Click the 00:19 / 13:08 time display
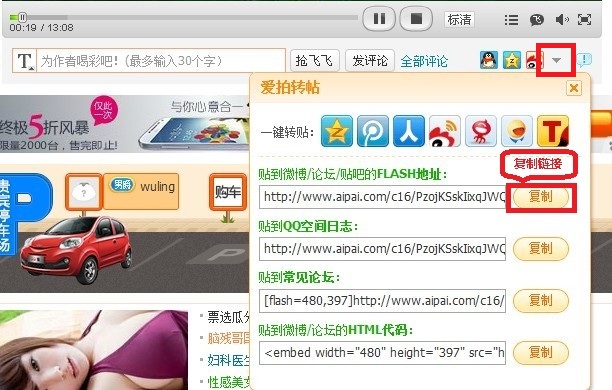The height and width of the screenshot is (390, 612). coord(41,28)
